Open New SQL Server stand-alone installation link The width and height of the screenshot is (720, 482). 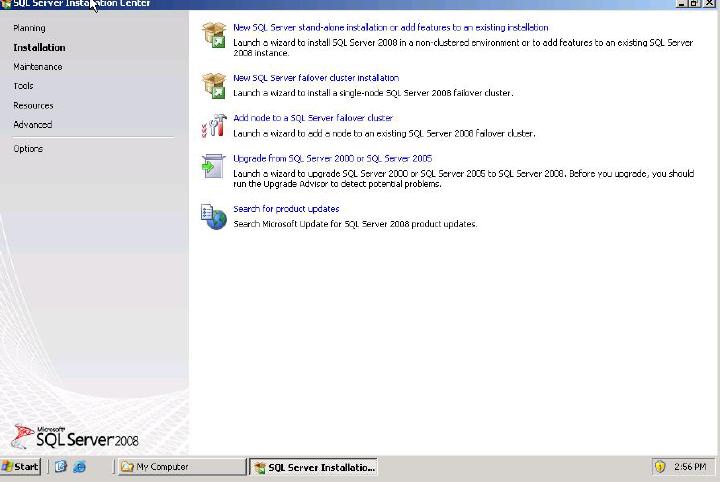pos(391,28)
